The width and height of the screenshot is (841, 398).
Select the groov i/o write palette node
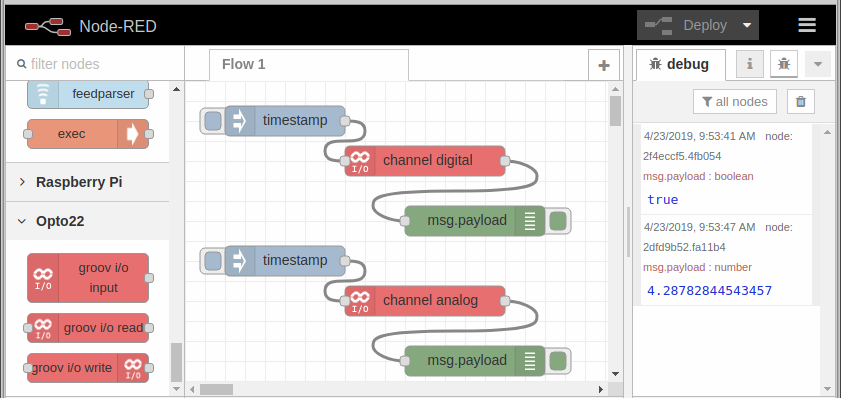88,368
